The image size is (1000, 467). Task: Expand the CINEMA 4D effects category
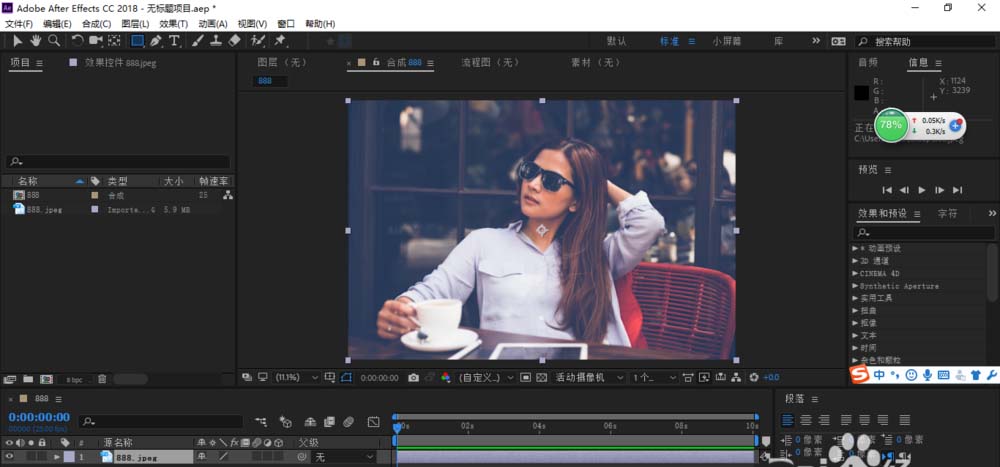click(855, 273)
